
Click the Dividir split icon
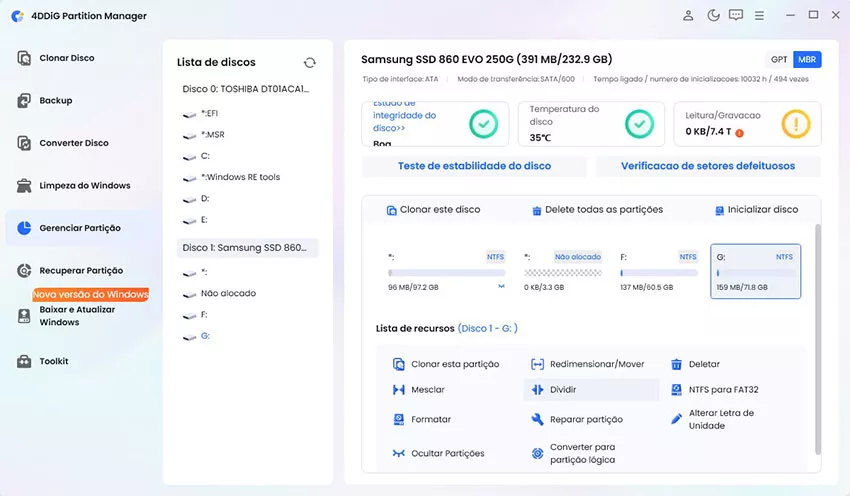click(537, 390)
